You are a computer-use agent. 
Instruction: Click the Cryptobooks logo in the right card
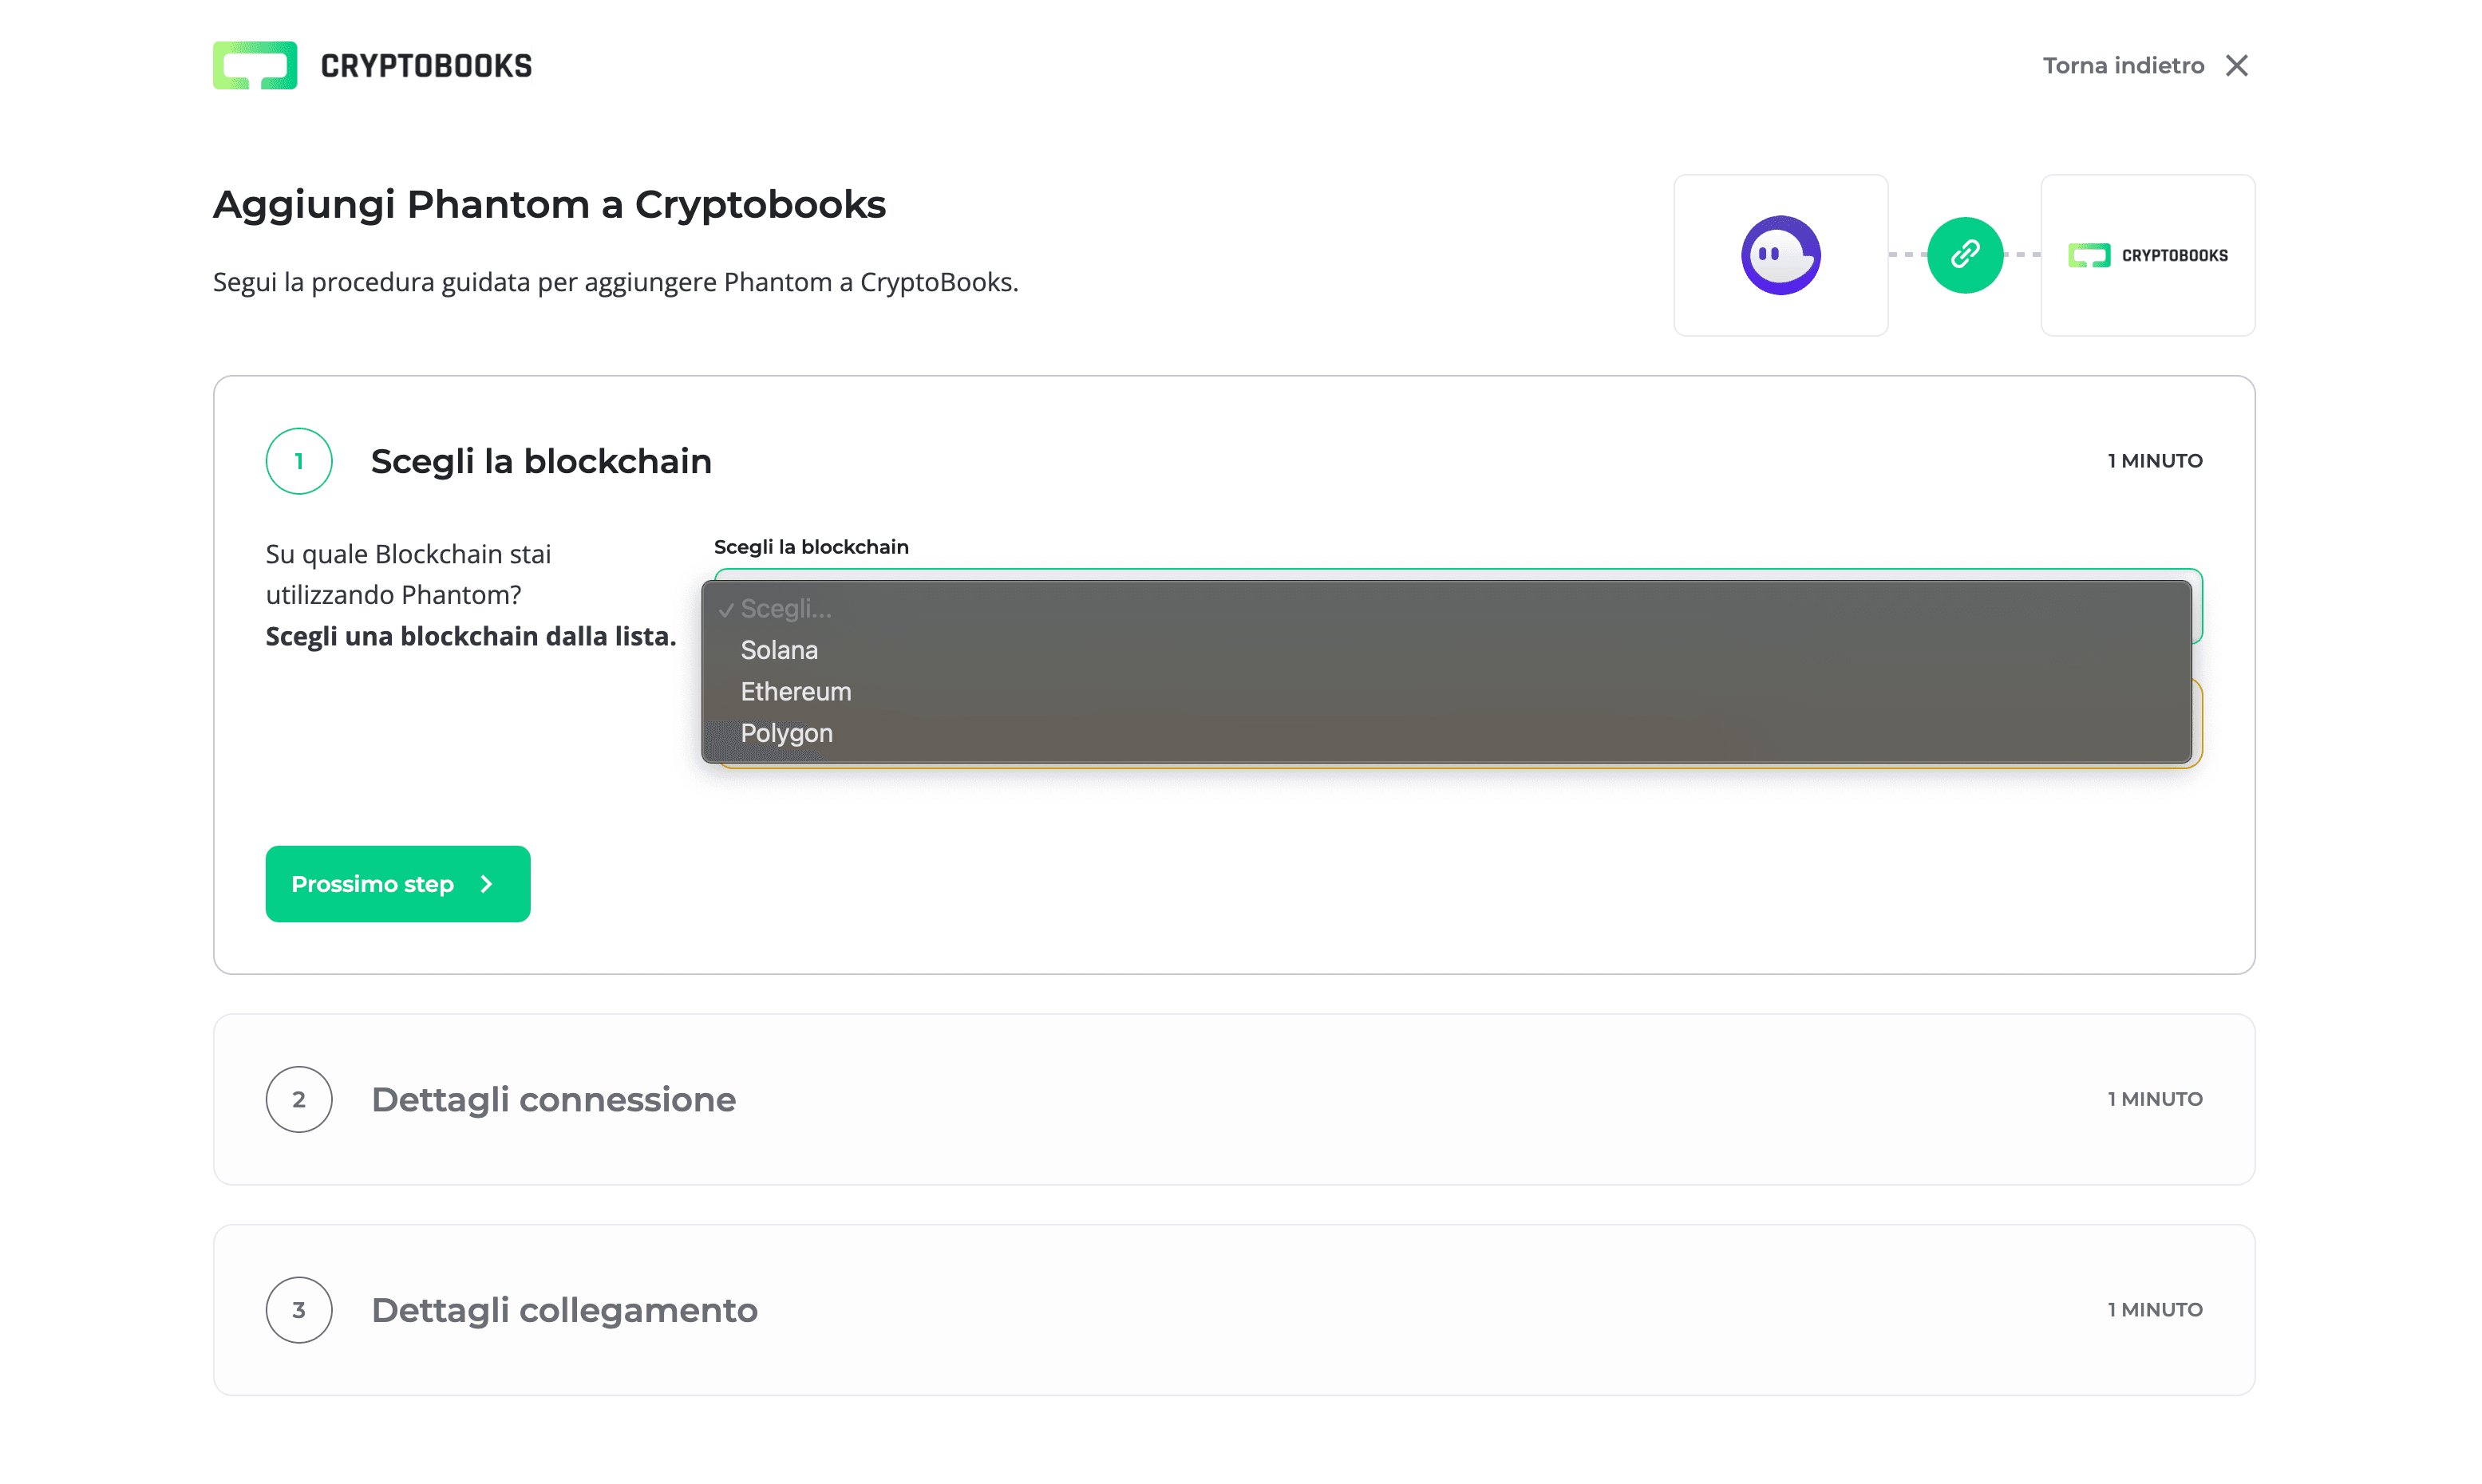pos(2147,256)
